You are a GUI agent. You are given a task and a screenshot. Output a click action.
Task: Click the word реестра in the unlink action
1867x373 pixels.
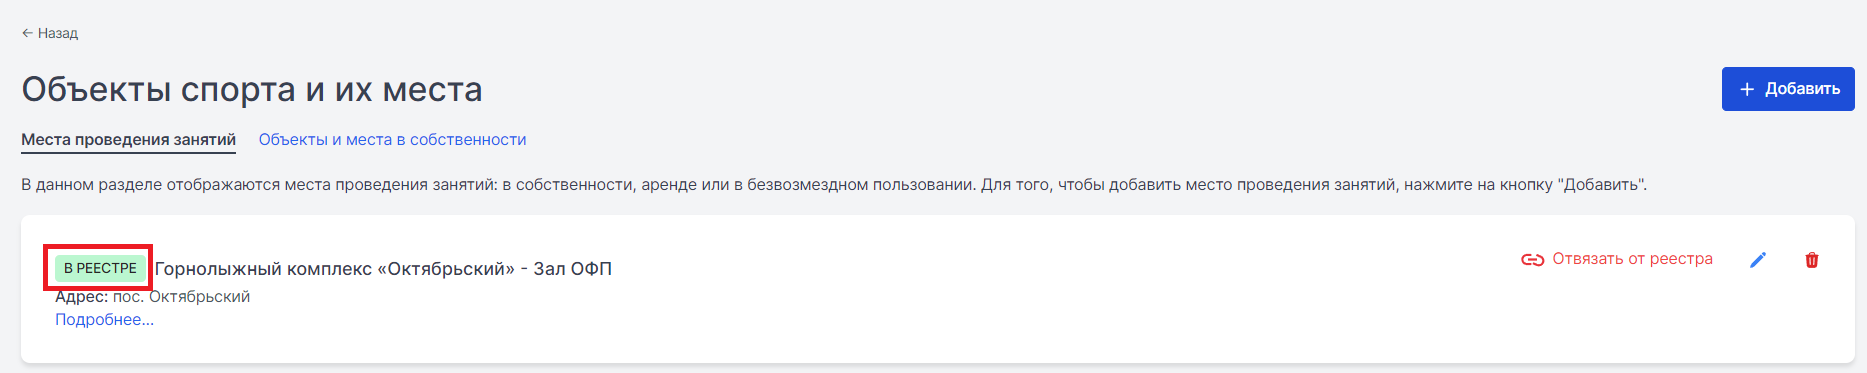coord(1681,259)
